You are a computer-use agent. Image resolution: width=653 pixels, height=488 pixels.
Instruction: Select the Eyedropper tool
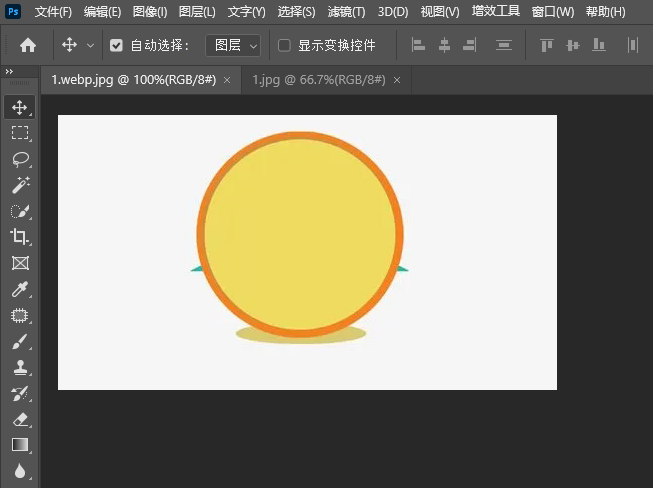[20, 289]
